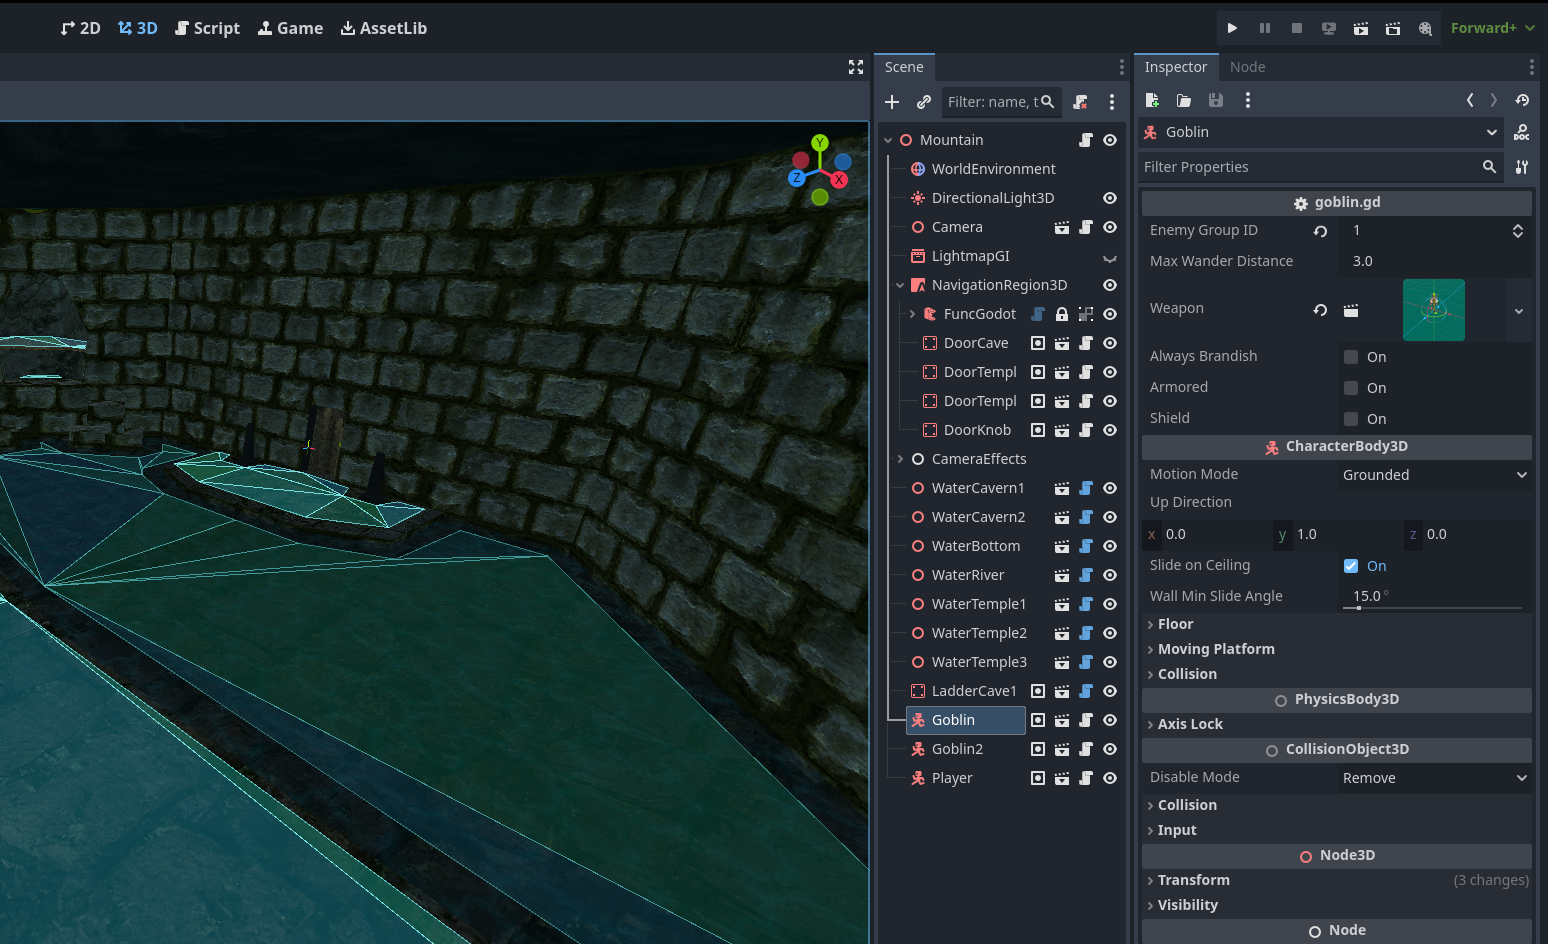Viewport: 1548px width, 944px height.
Task: Hide the WaterCavern1 node
Action: coord(1110,488)
